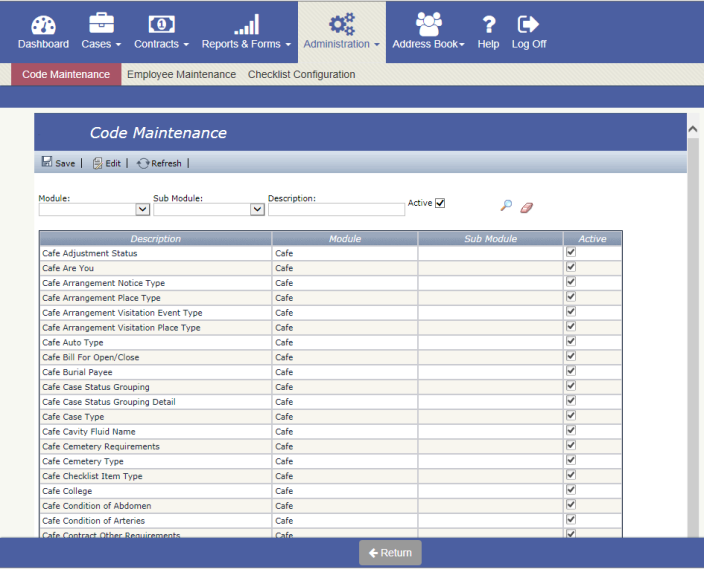Image resolution: width=704 pixels, height=569 pixels.
Task: Click the Contracts money icon
Action: [x=162, y=24]
